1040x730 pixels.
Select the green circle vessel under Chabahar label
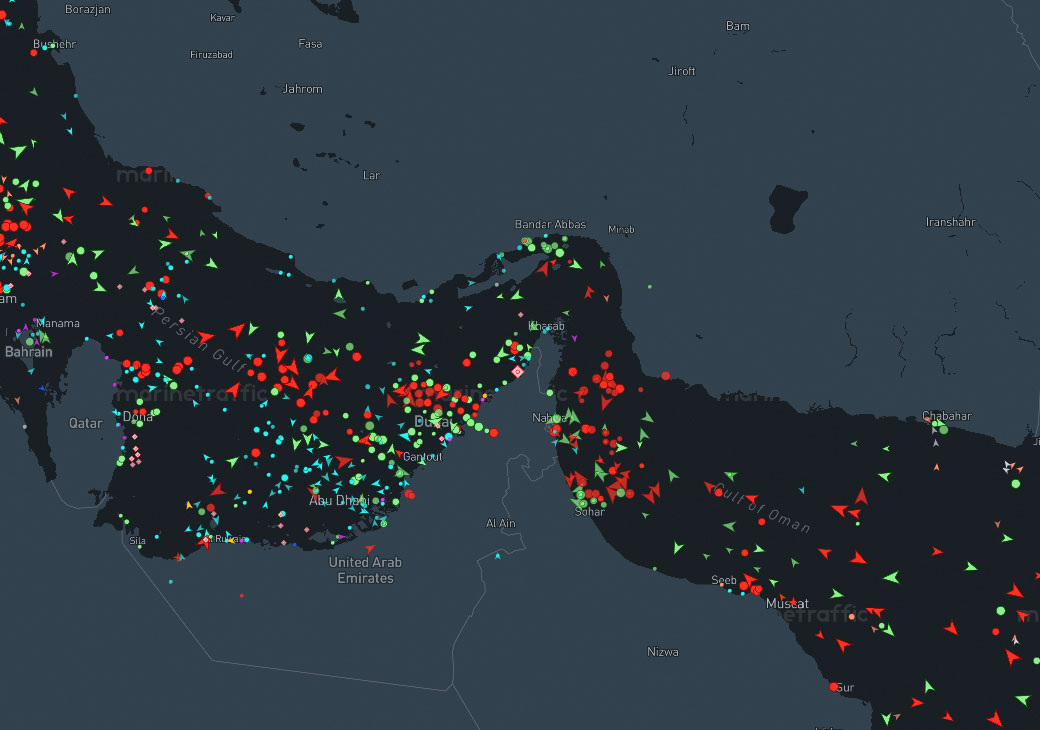coord(943,430)
